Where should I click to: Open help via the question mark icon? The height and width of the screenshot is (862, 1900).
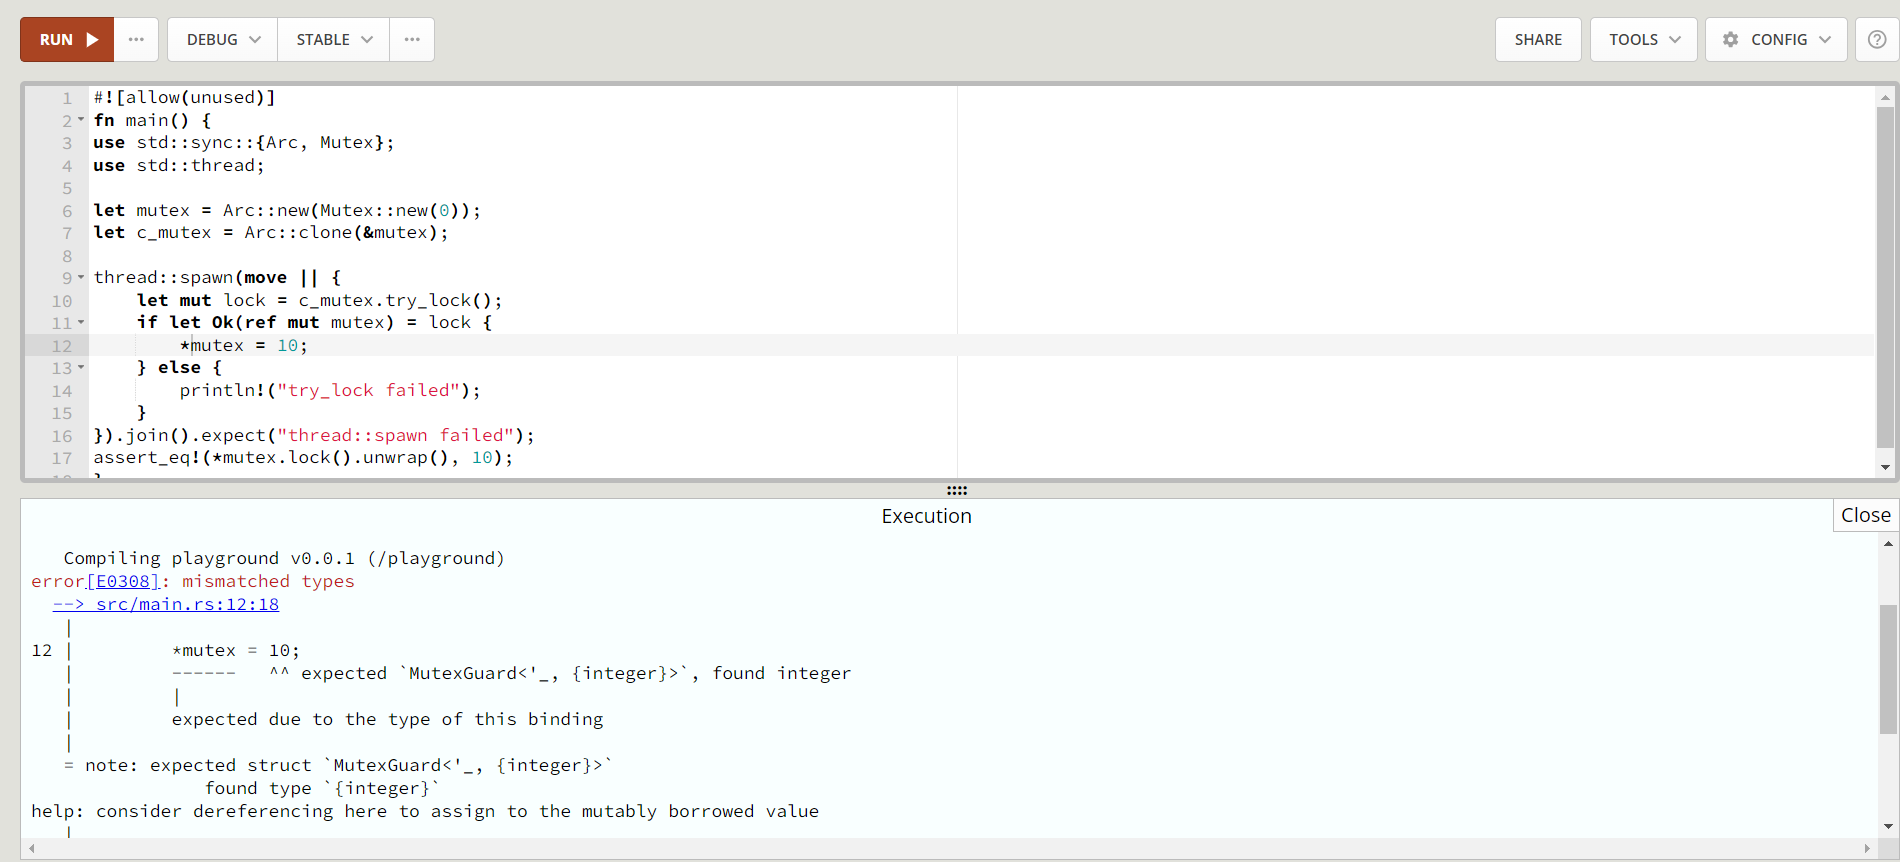pos(1877,40)
